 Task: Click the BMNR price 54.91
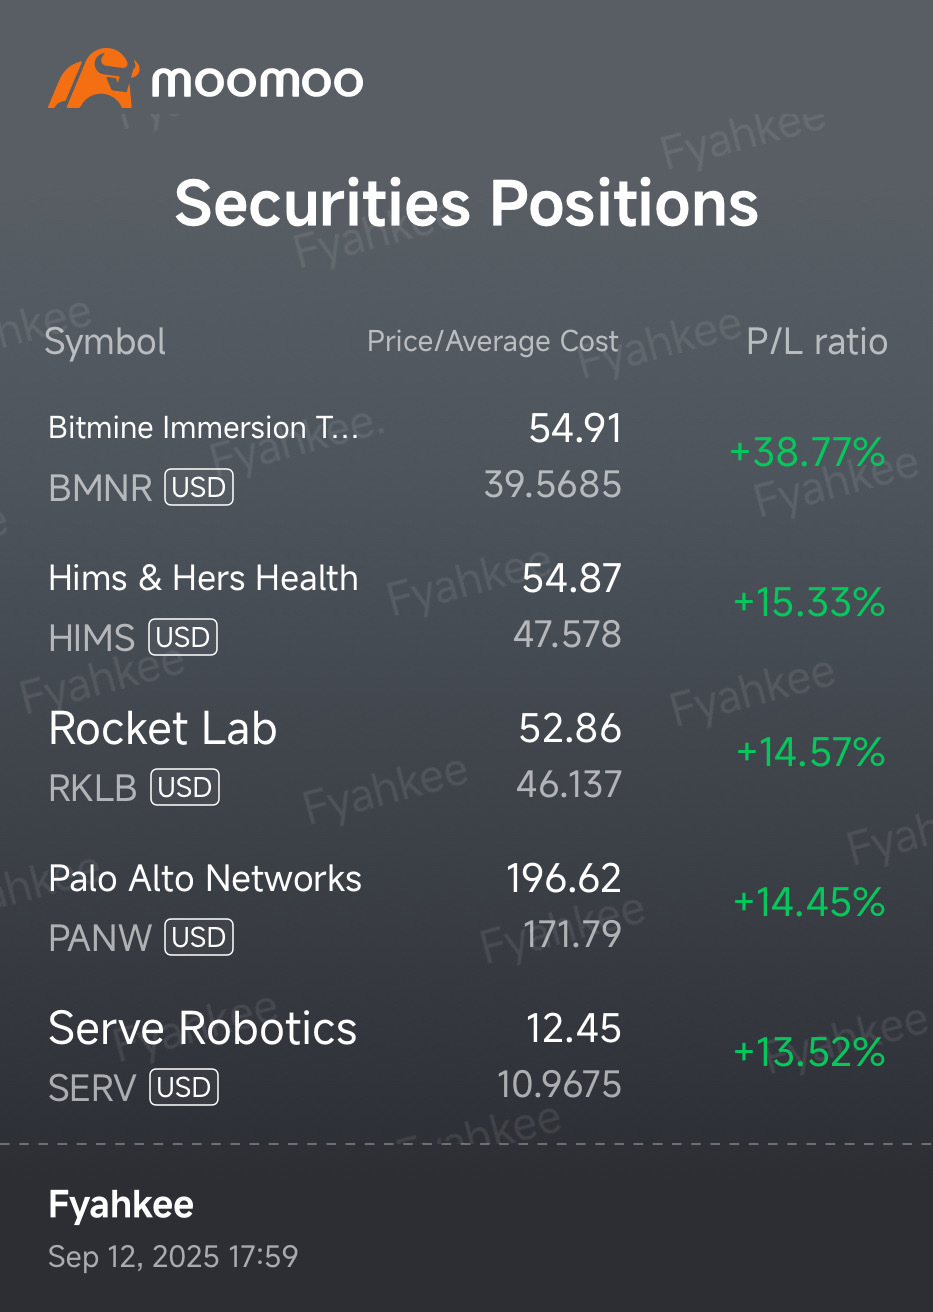(x=575, y=428)
